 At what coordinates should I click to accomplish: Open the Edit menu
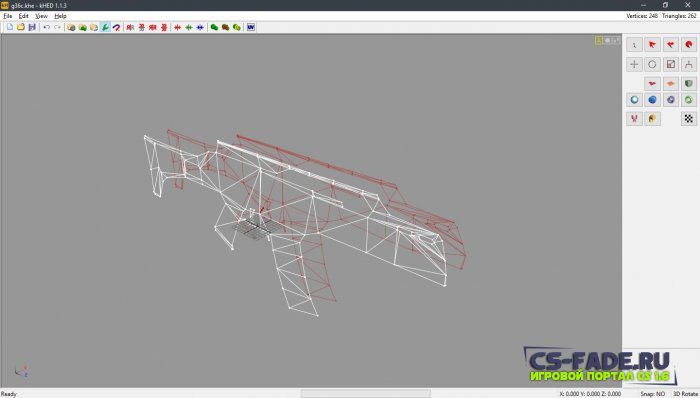pyautogui.click(x=24, y=16)
